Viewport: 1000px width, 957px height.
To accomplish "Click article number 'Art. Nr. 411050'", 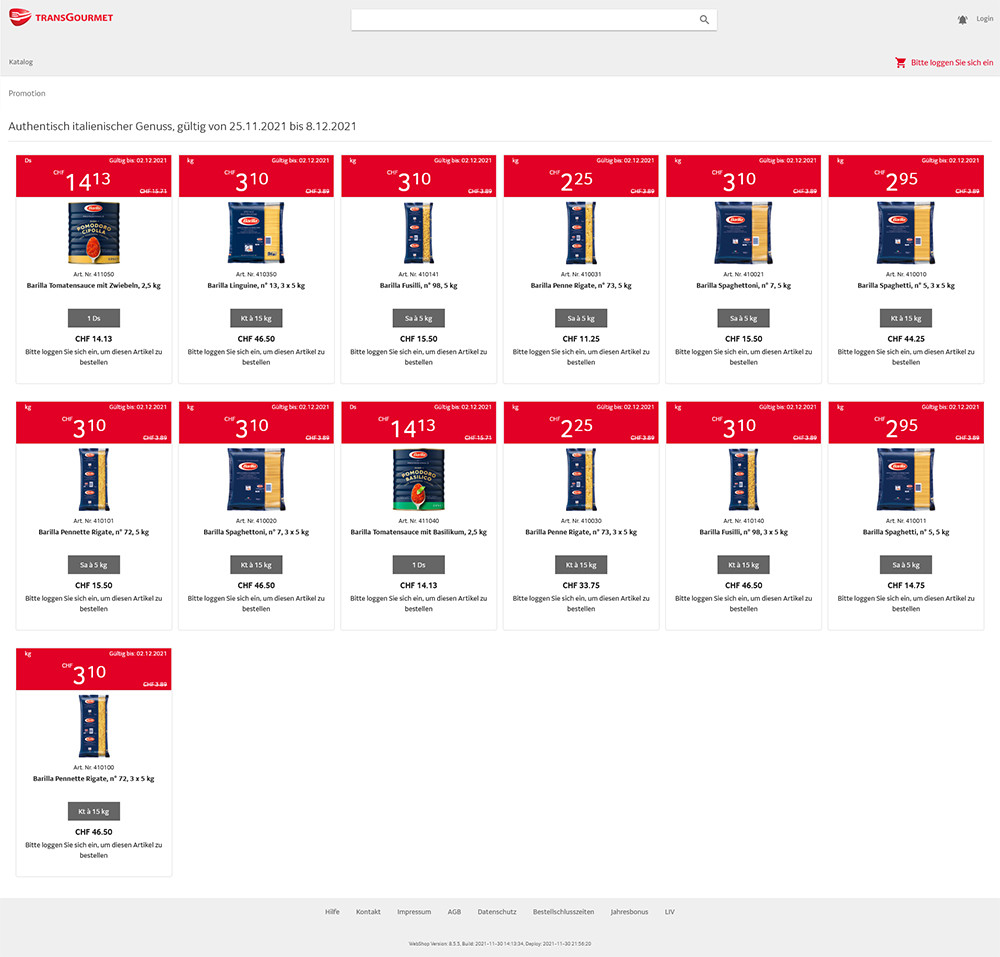I will coord(94,274).
